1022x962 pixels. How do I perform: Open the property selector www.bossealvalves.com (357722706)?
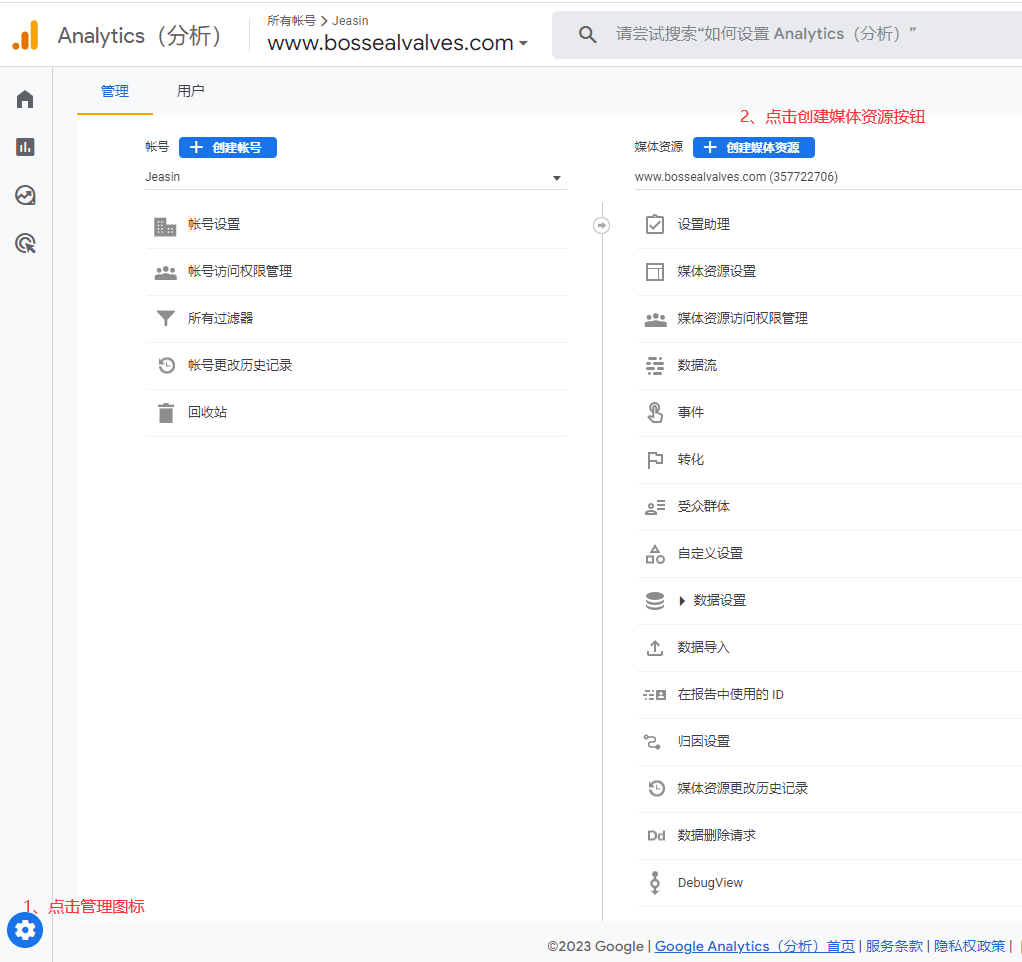[x=828, y=177]
